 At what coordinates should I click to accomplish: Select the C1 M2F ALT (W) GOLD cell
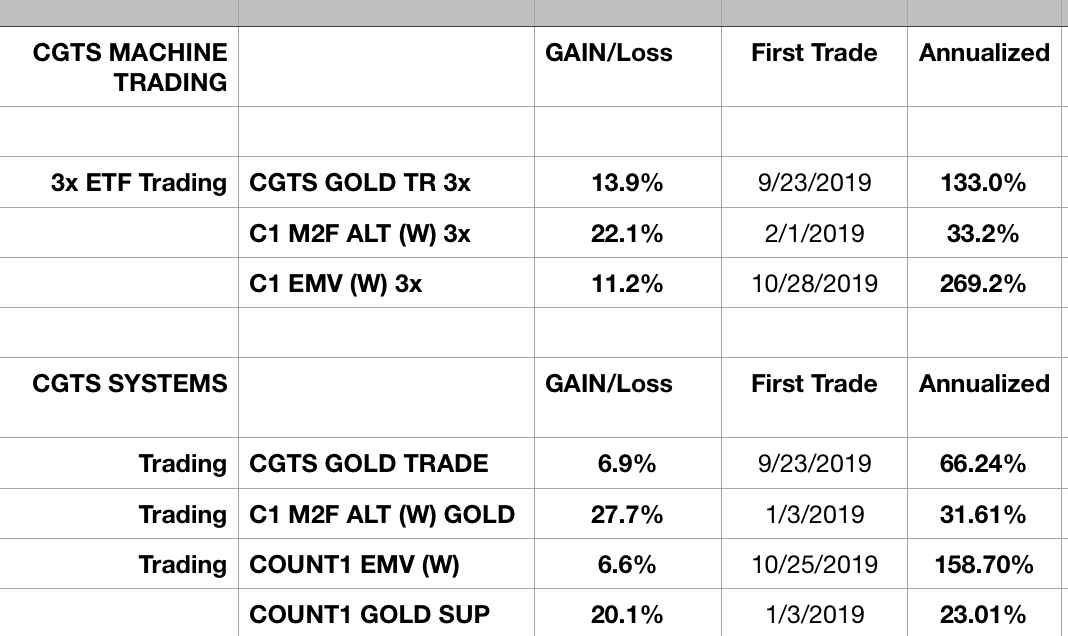click(x=382, y=515)
